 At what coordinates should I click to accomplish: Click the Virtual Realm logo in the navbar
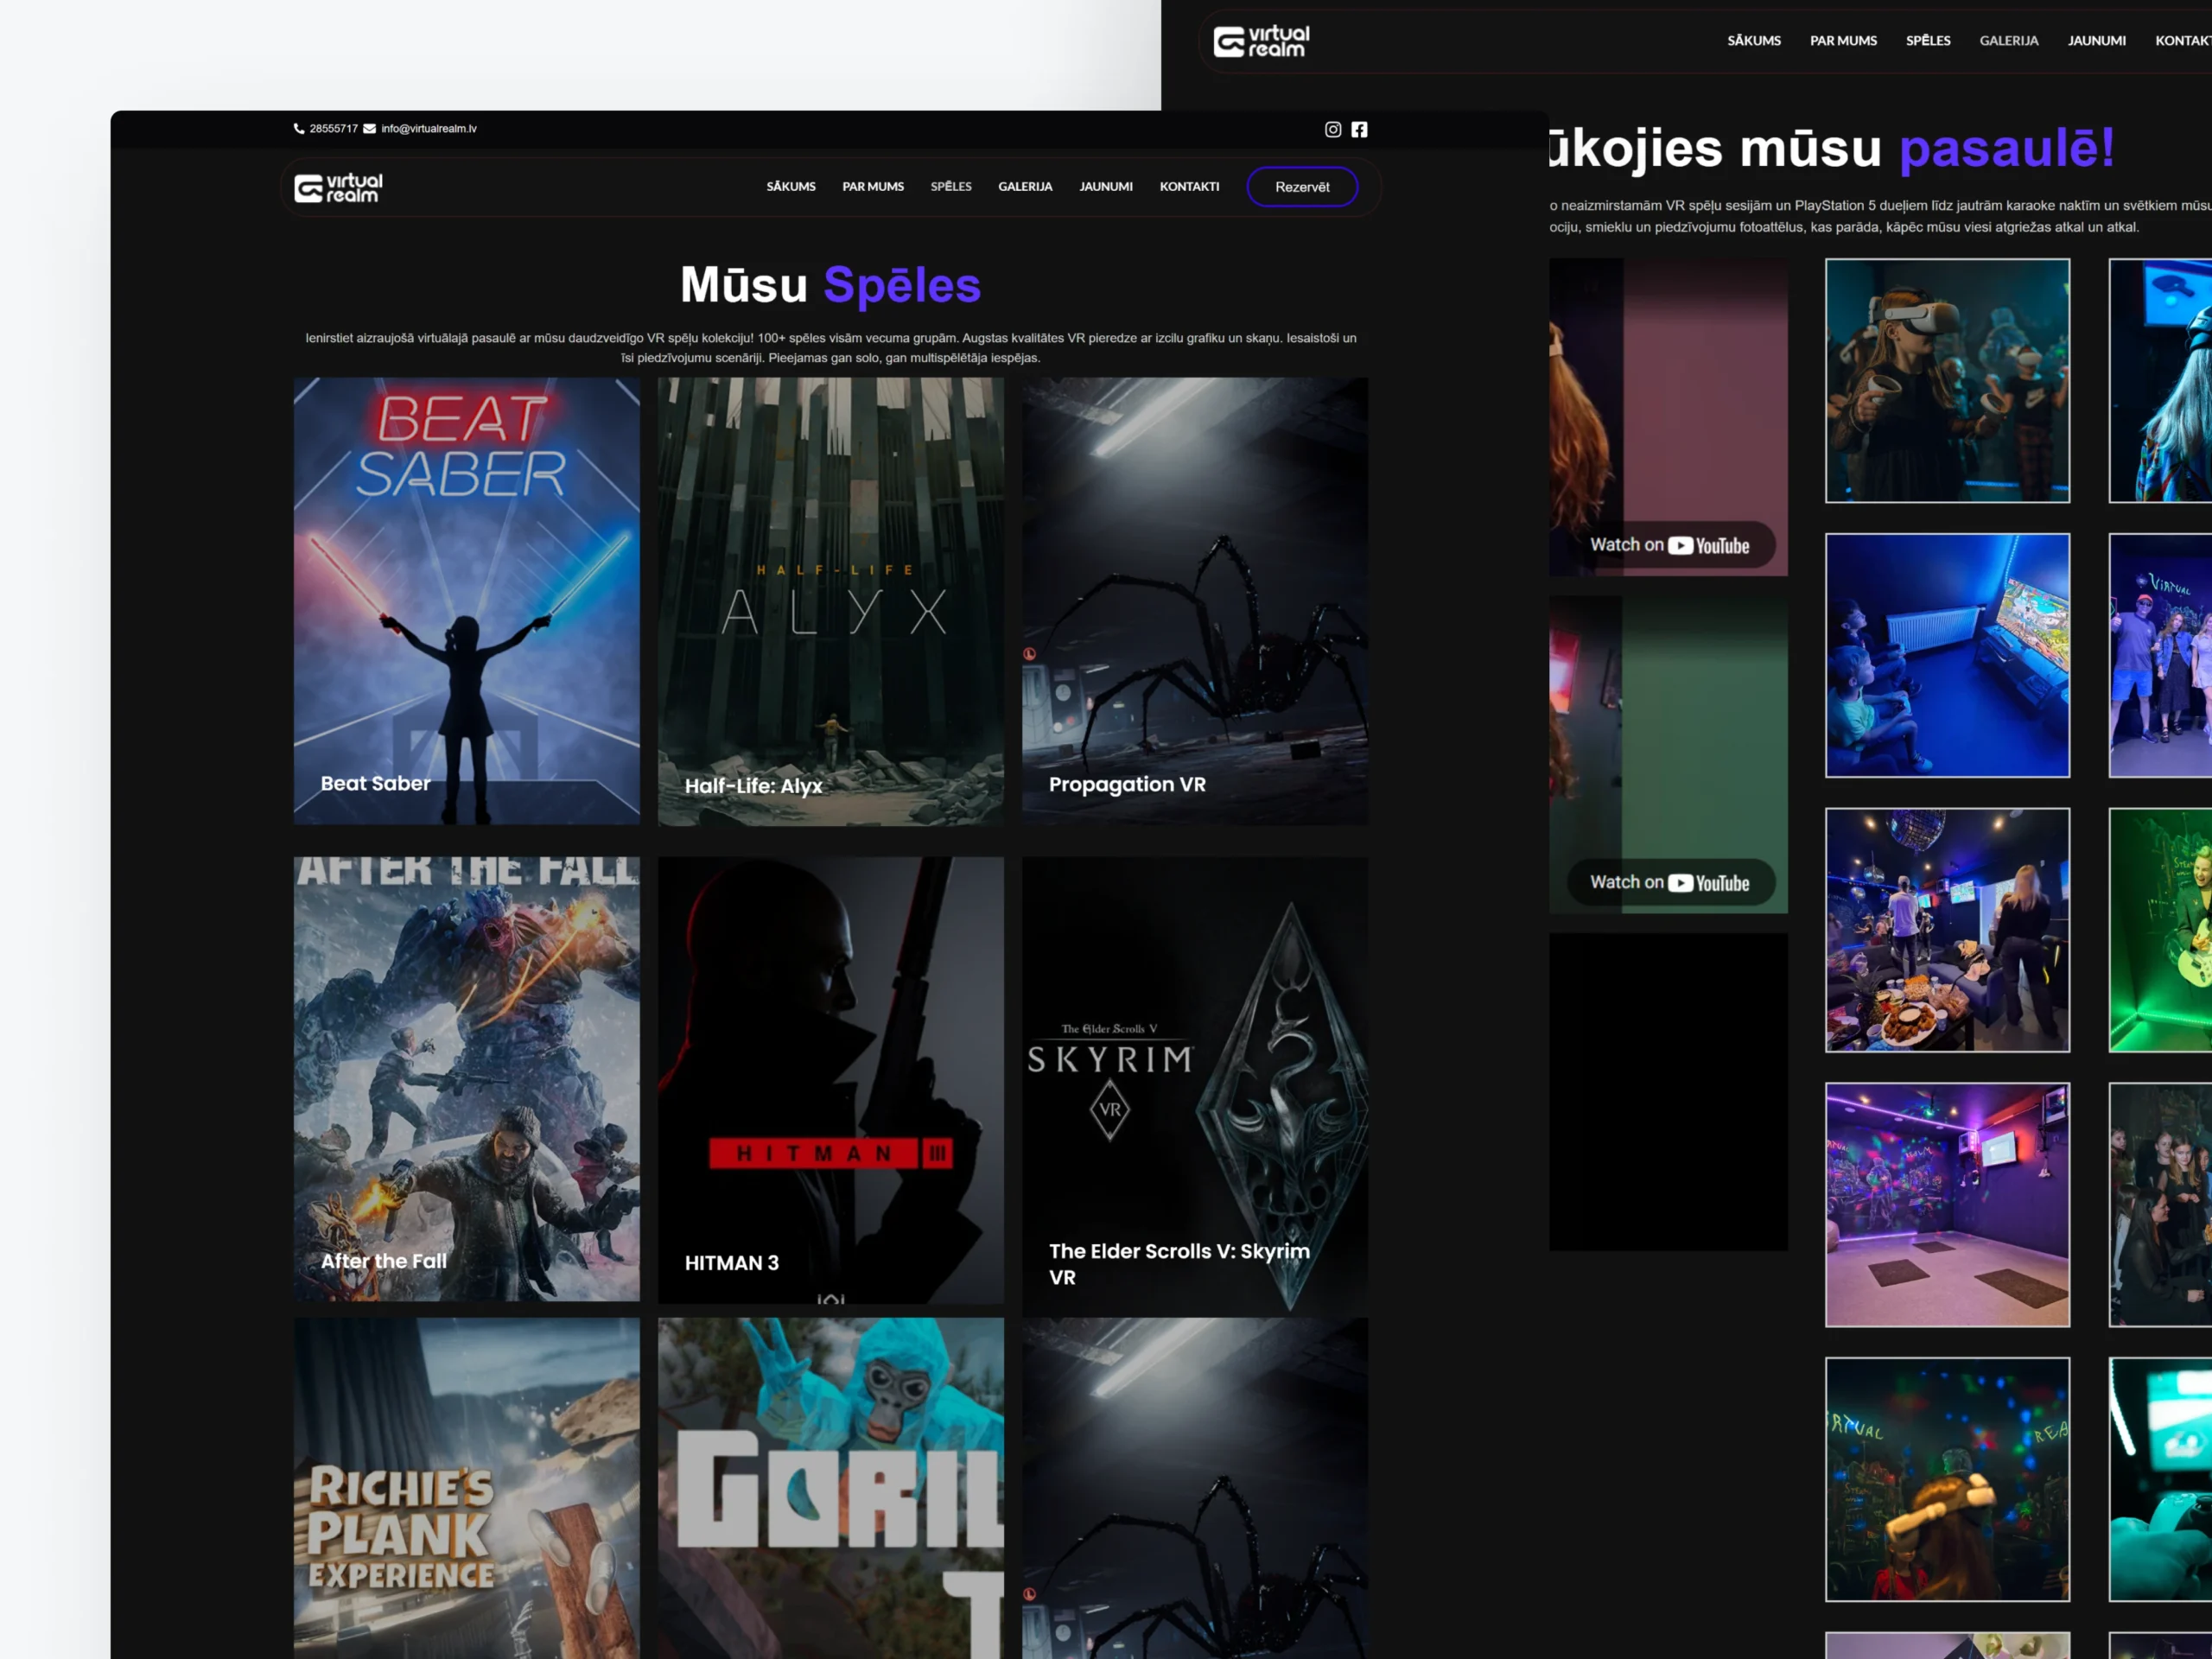337,186
